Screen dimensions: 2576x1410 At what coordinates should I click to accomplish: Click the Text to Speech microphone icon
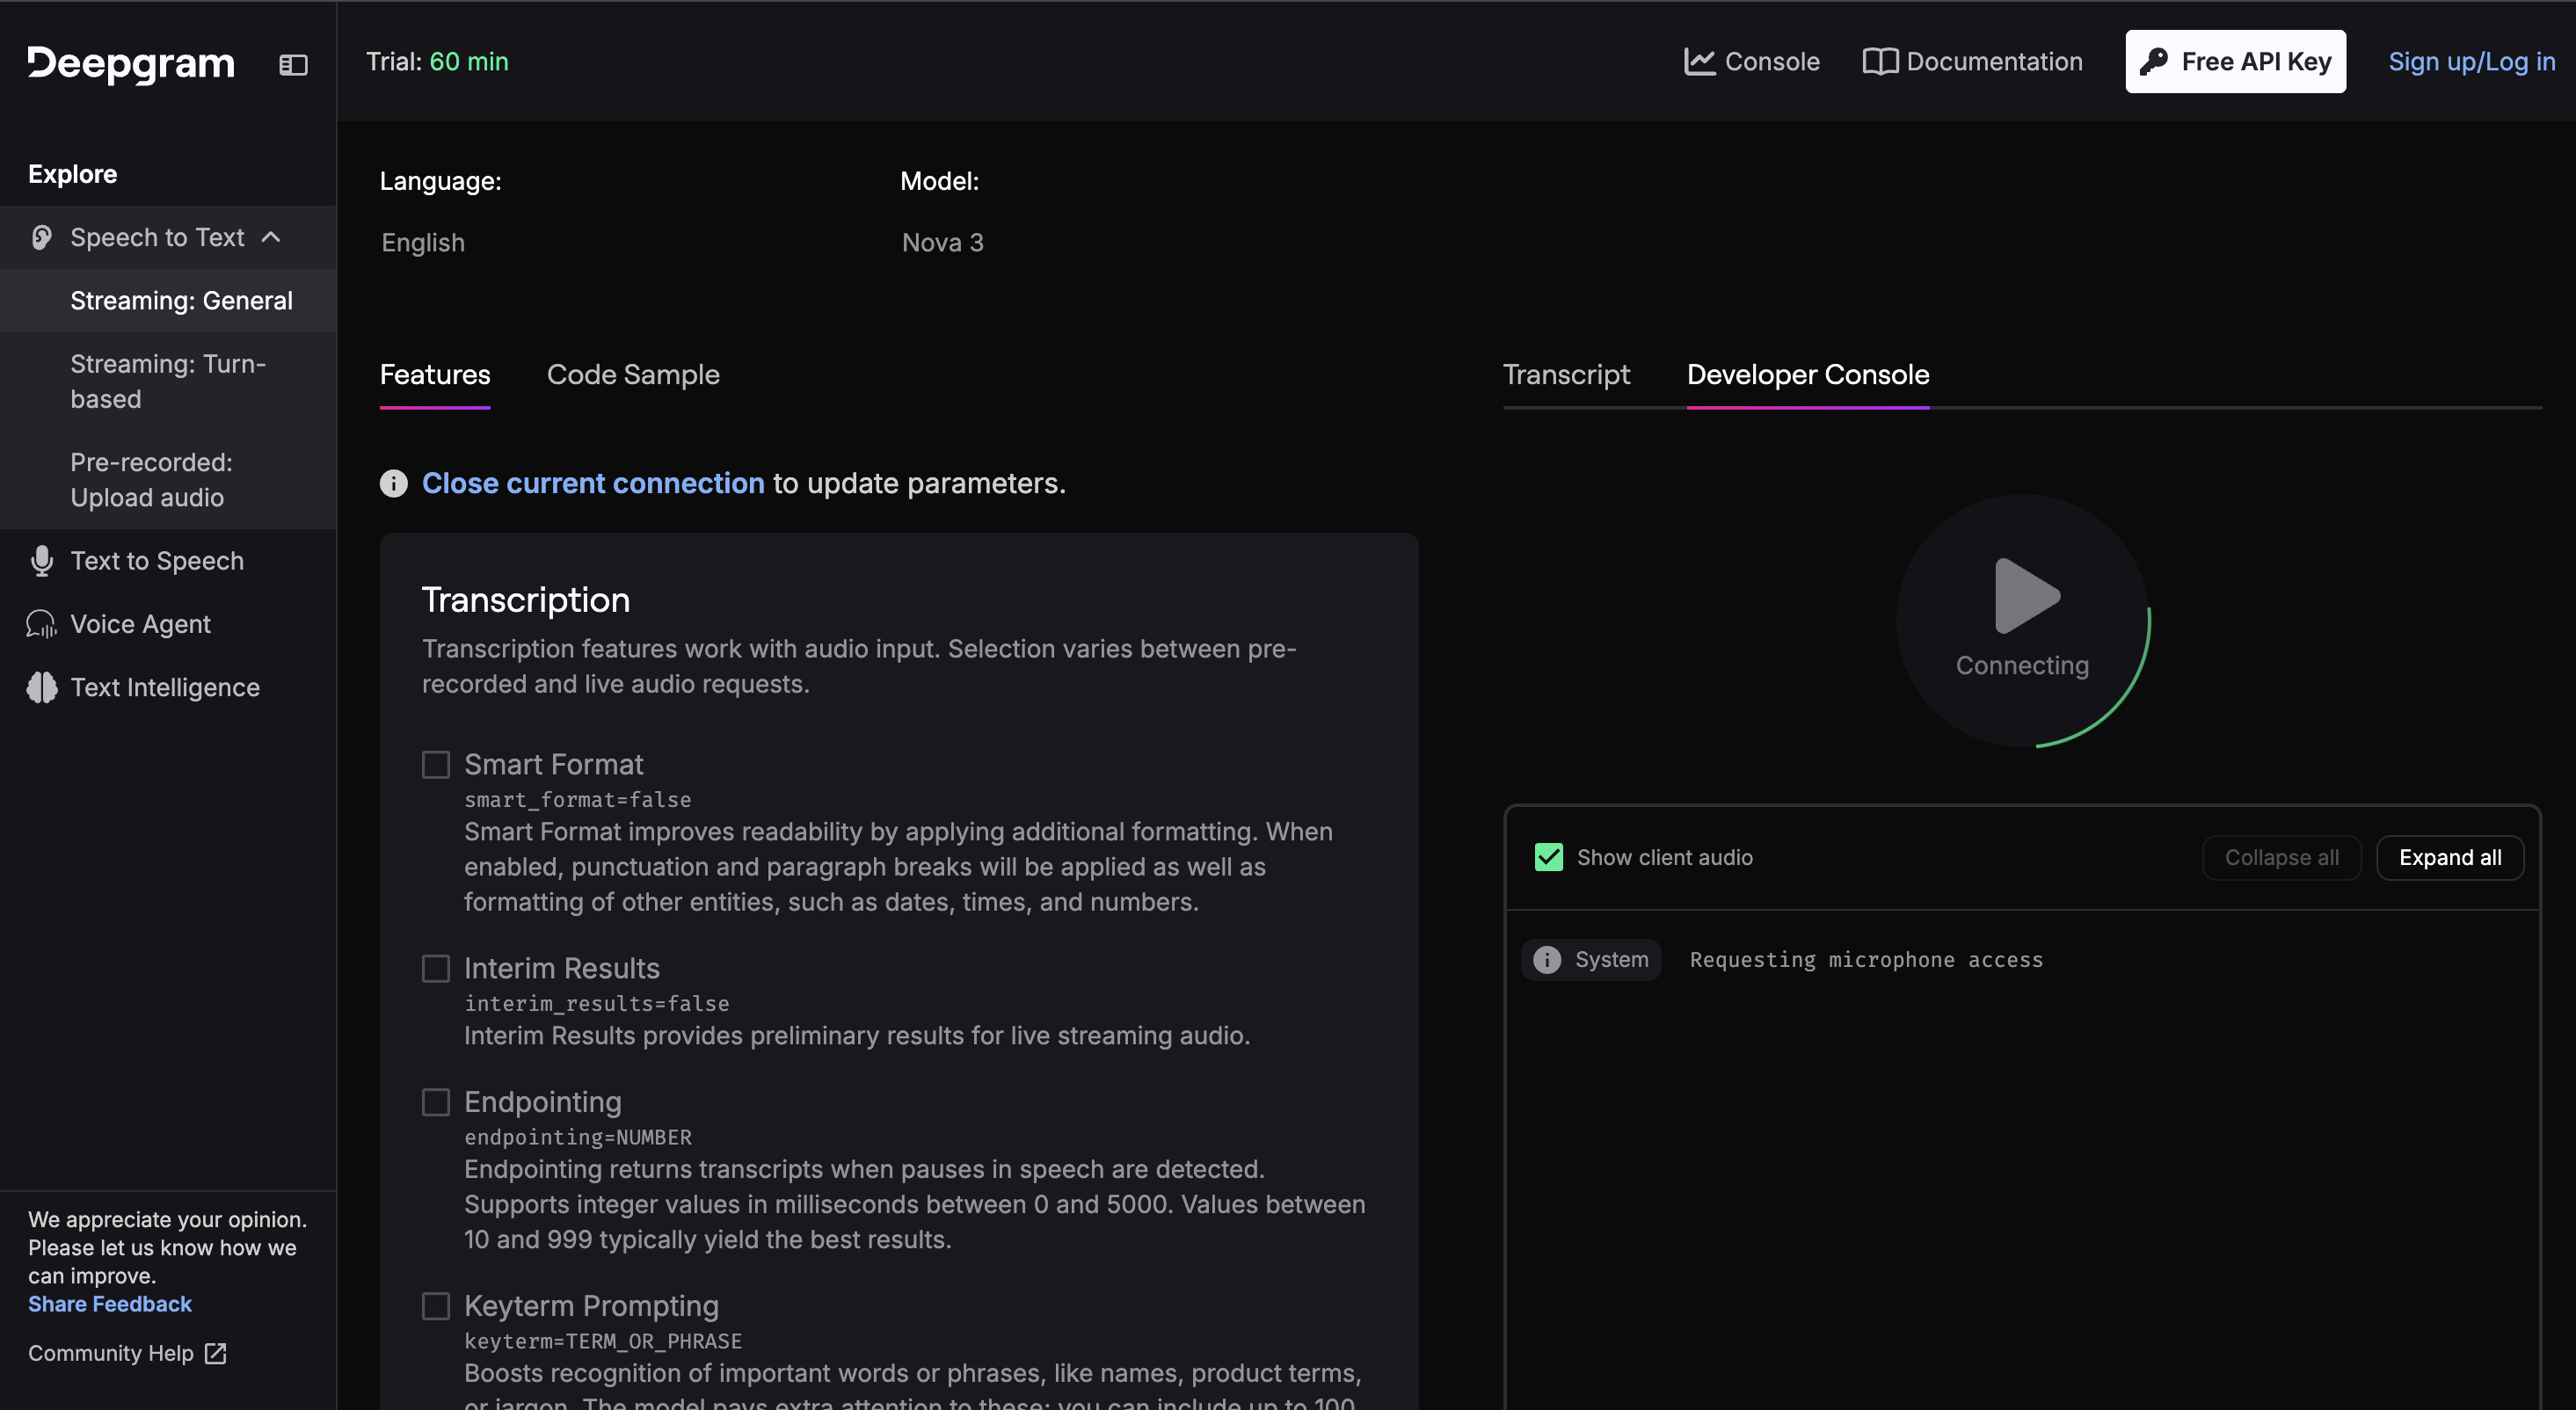click(42, 561)
